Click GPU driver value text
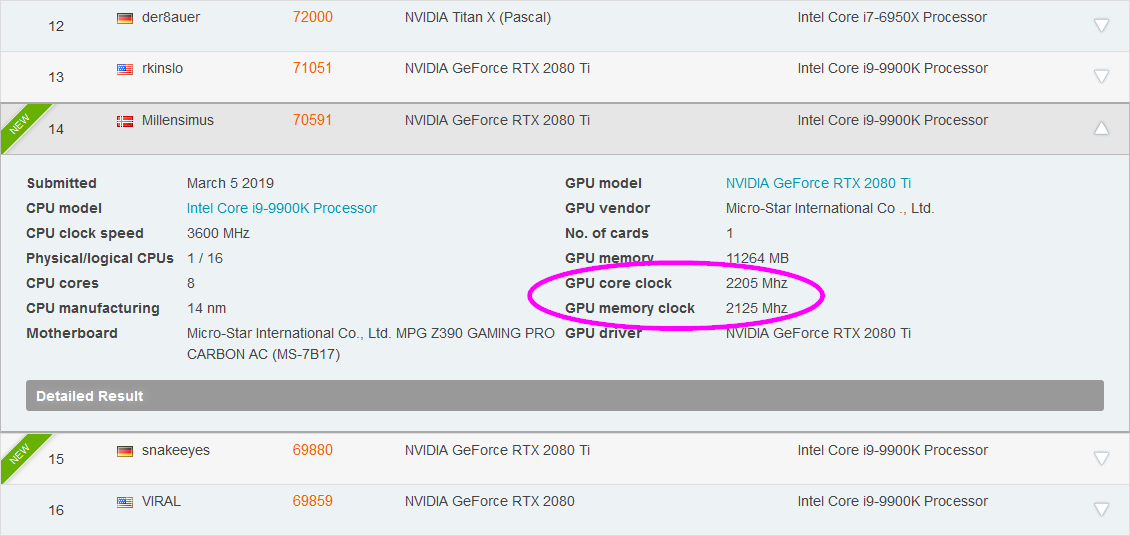 (819, 334)
